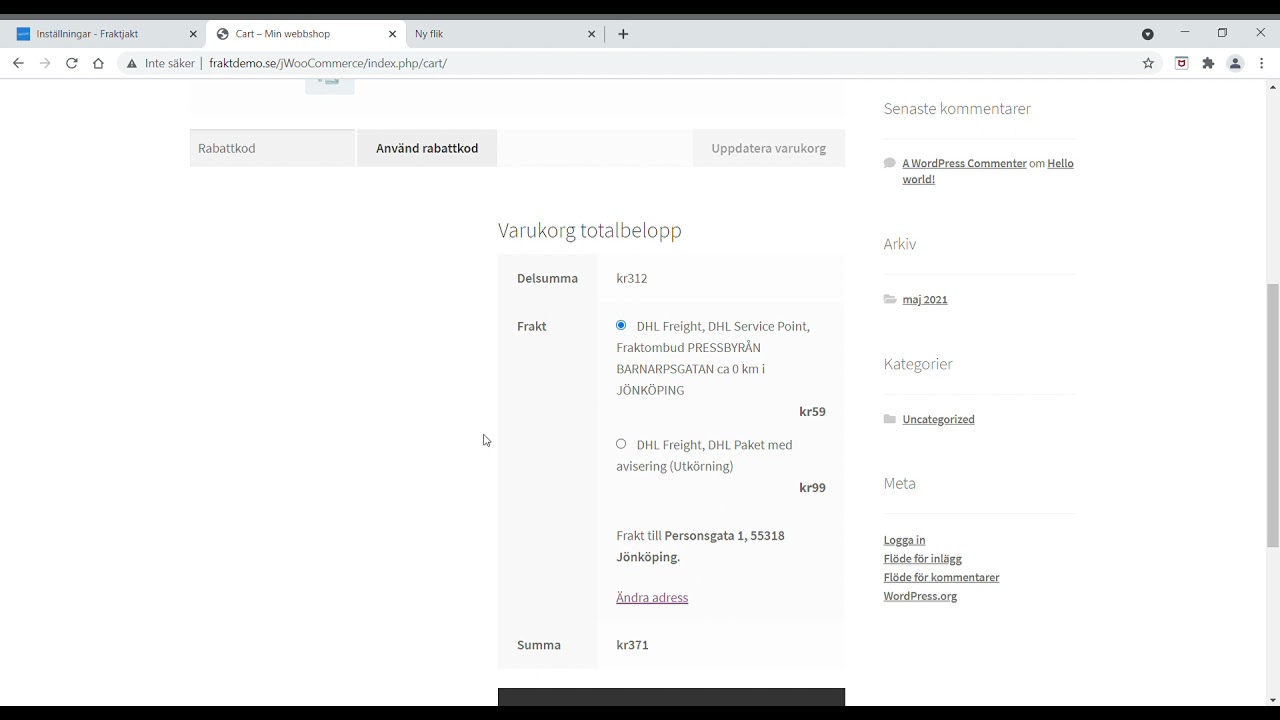Go back with the browser back arrow
This screenshot has width=1280, height=720.
18,63
